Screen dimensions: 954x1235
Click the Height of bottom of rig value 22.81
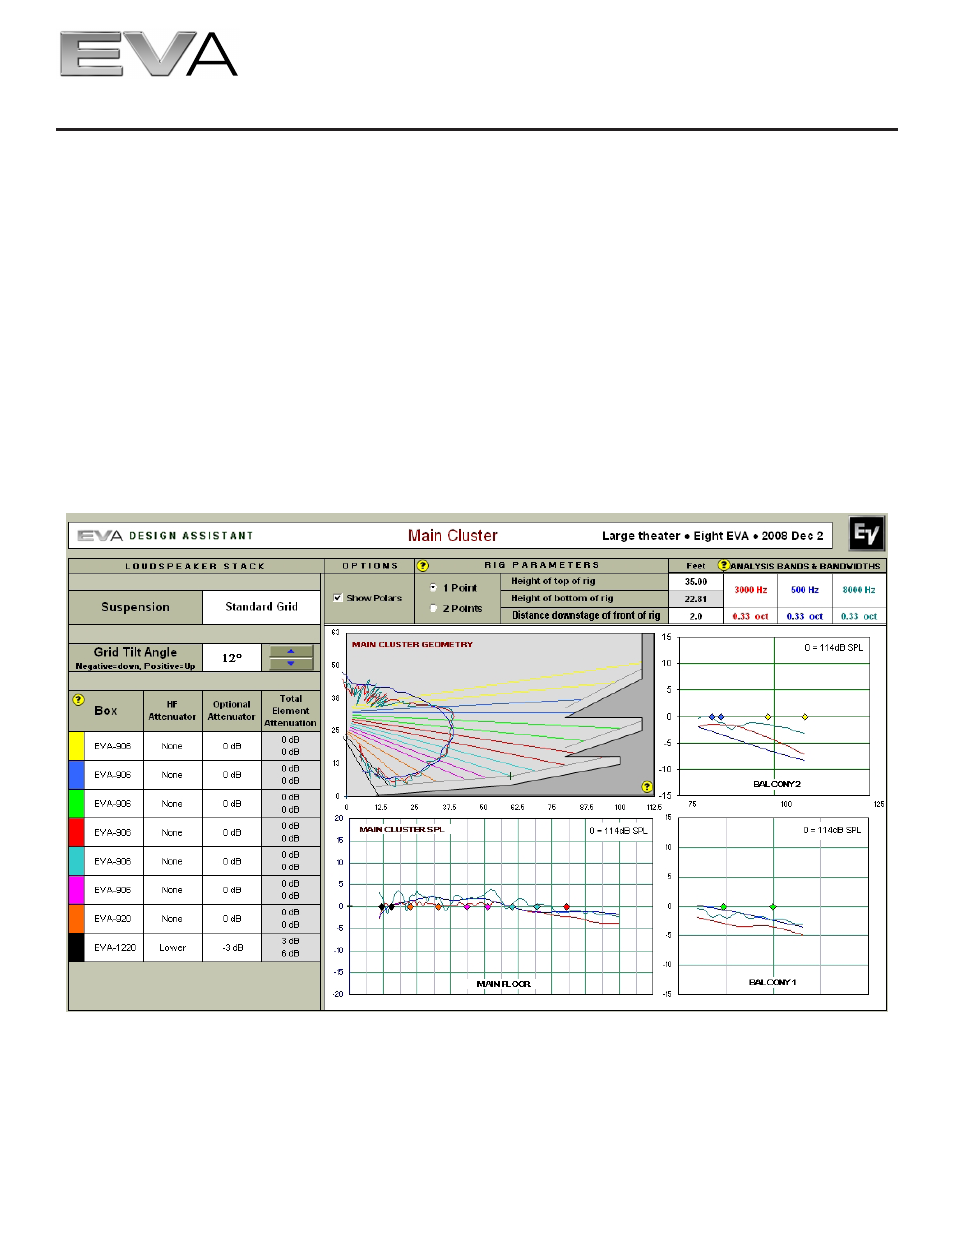tap(696, 599)
